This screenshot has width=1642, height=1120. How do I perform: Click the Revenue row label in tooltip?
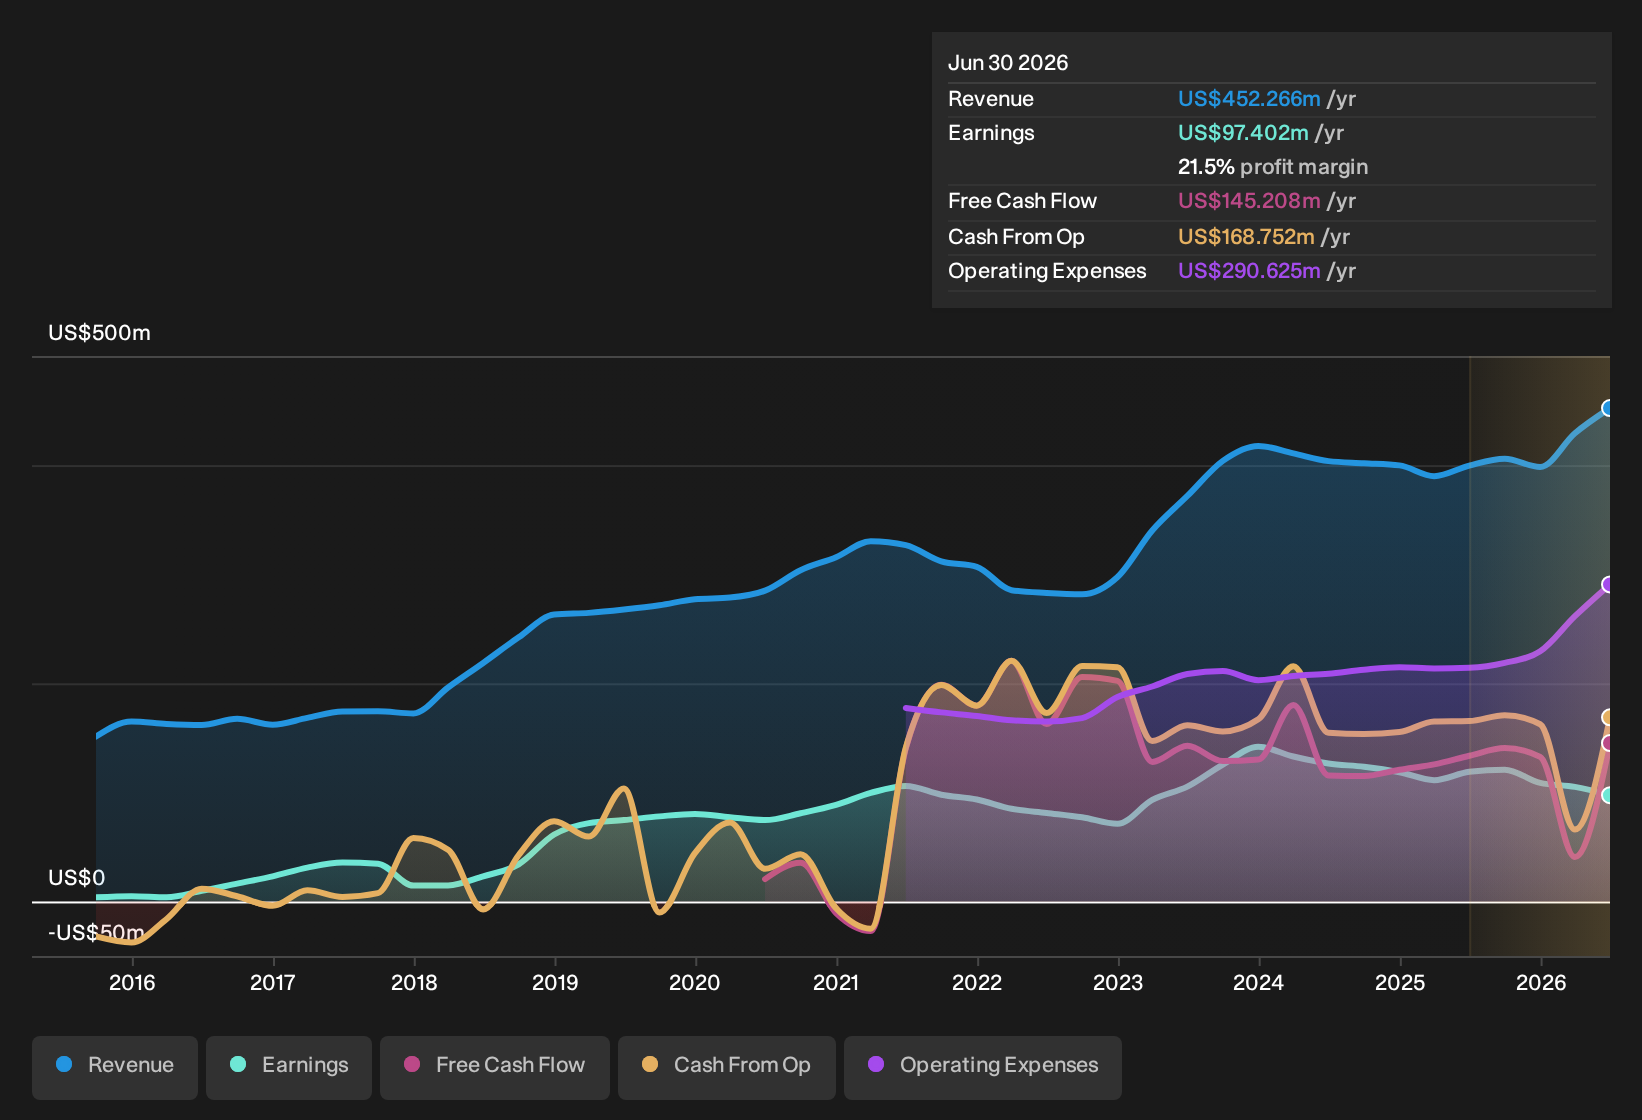[991, 99]
